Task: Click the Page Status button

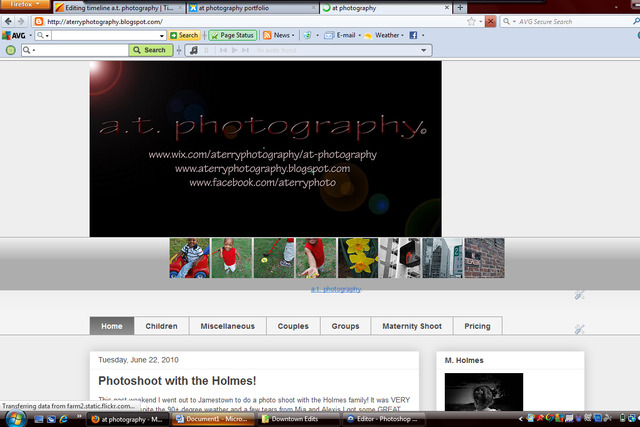Action: pos(233,36)
